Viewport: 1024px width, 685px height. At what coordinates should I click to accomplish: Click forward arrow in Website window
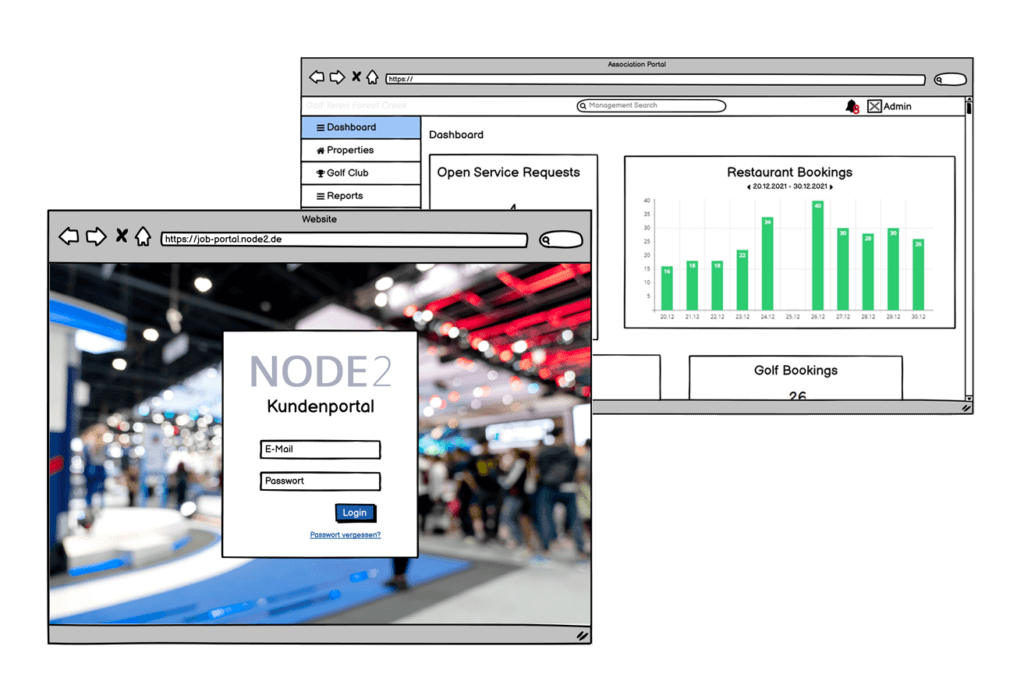click(96, 236)
